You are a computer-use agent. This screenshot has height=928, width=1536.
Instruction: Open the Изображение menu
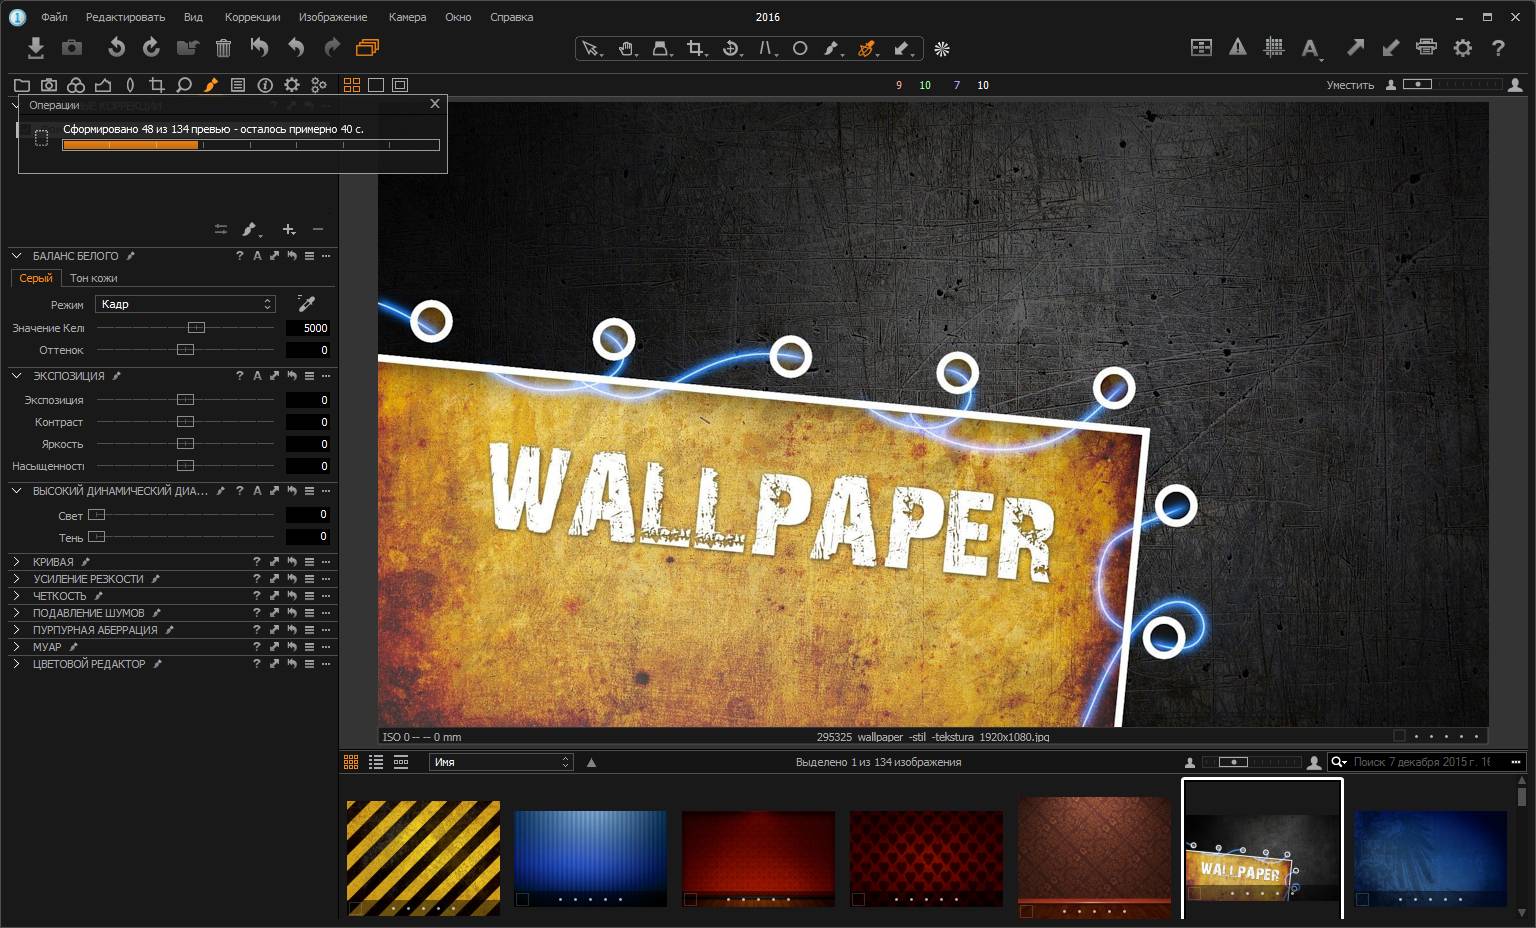(333, 17)
